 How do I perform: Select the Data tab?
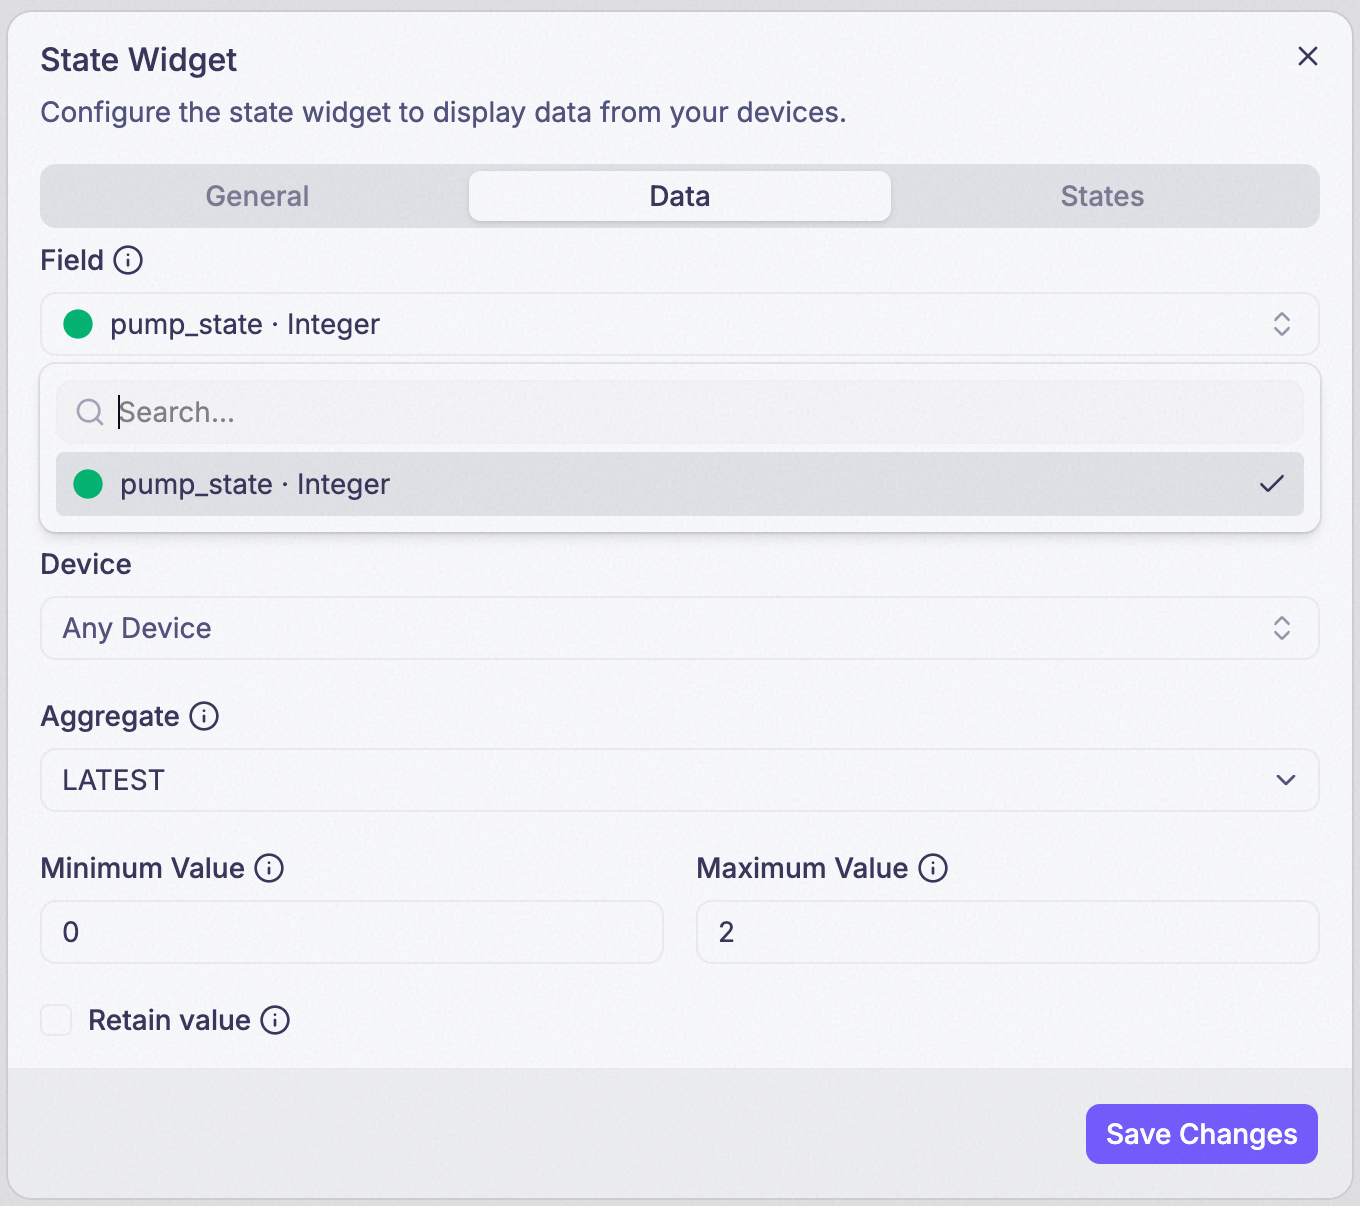(x=680, y=196)
